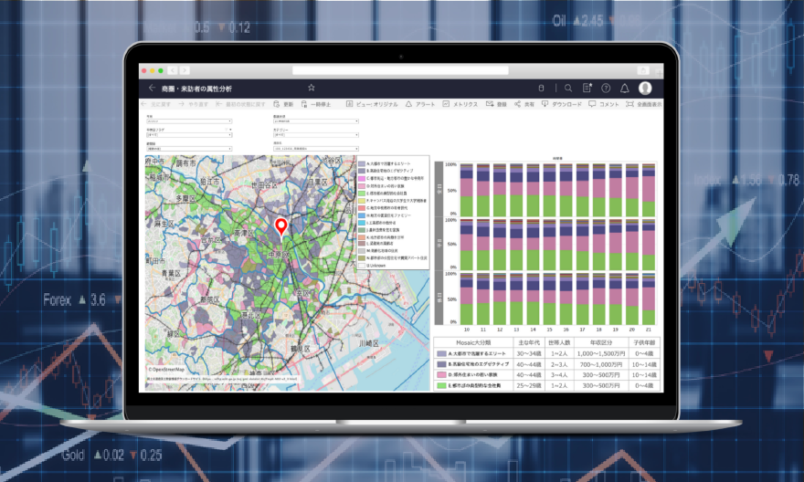Open the コメント comments button
This screenshot has height=482, width=804.
click(591, 103)
